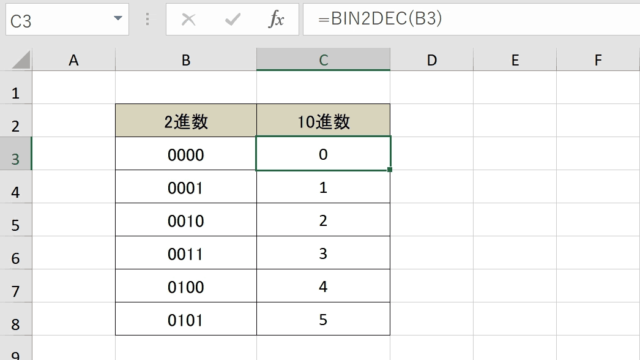
Task: Click the vertical dots handle beside Name Box
Action: [x=147, y=19]
